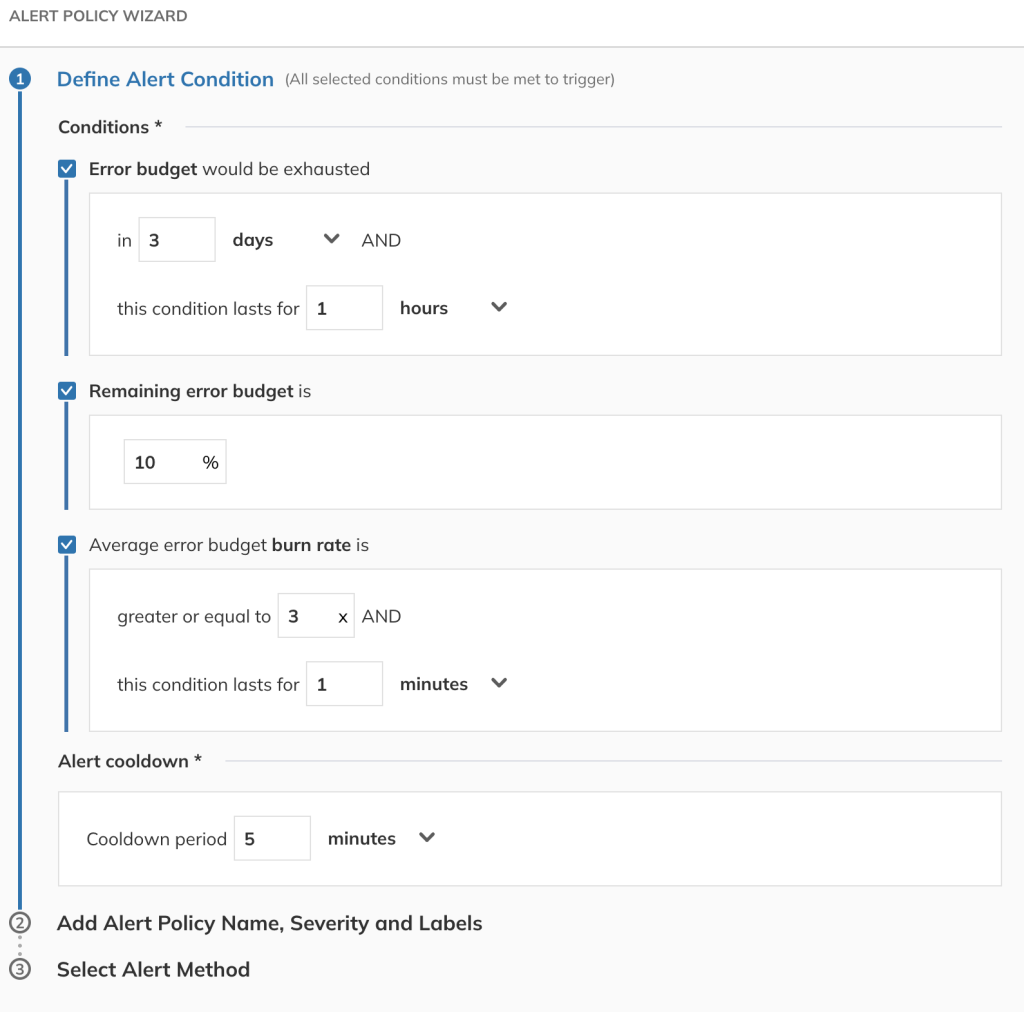Screen dimensions: 1024x1012
Task: Open the minutes dropdown under burn rate
Action: click(497, 683)
